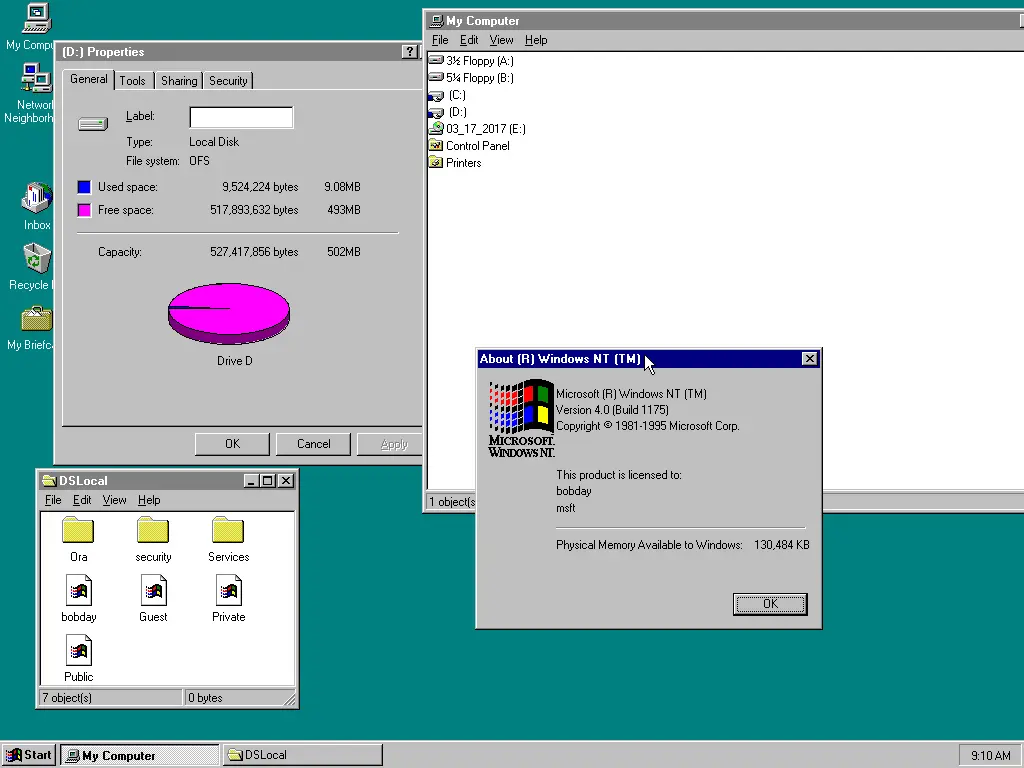Click the DSLocal window resize grip
Screen dimensions: 1024x768
pyautogui.click(x=290, y=699)
